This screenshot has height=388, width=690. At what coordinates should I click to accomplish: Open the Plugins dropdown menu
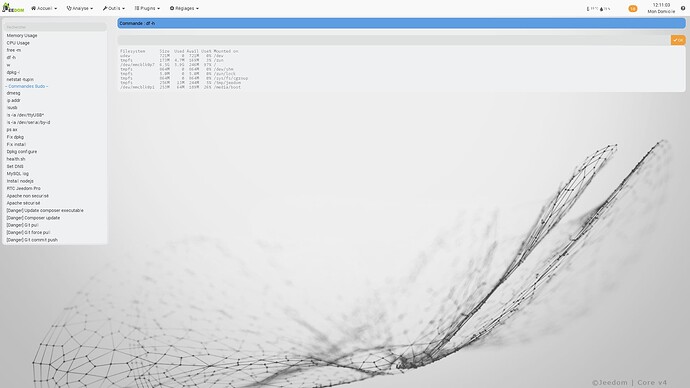[x=147, y=8]
